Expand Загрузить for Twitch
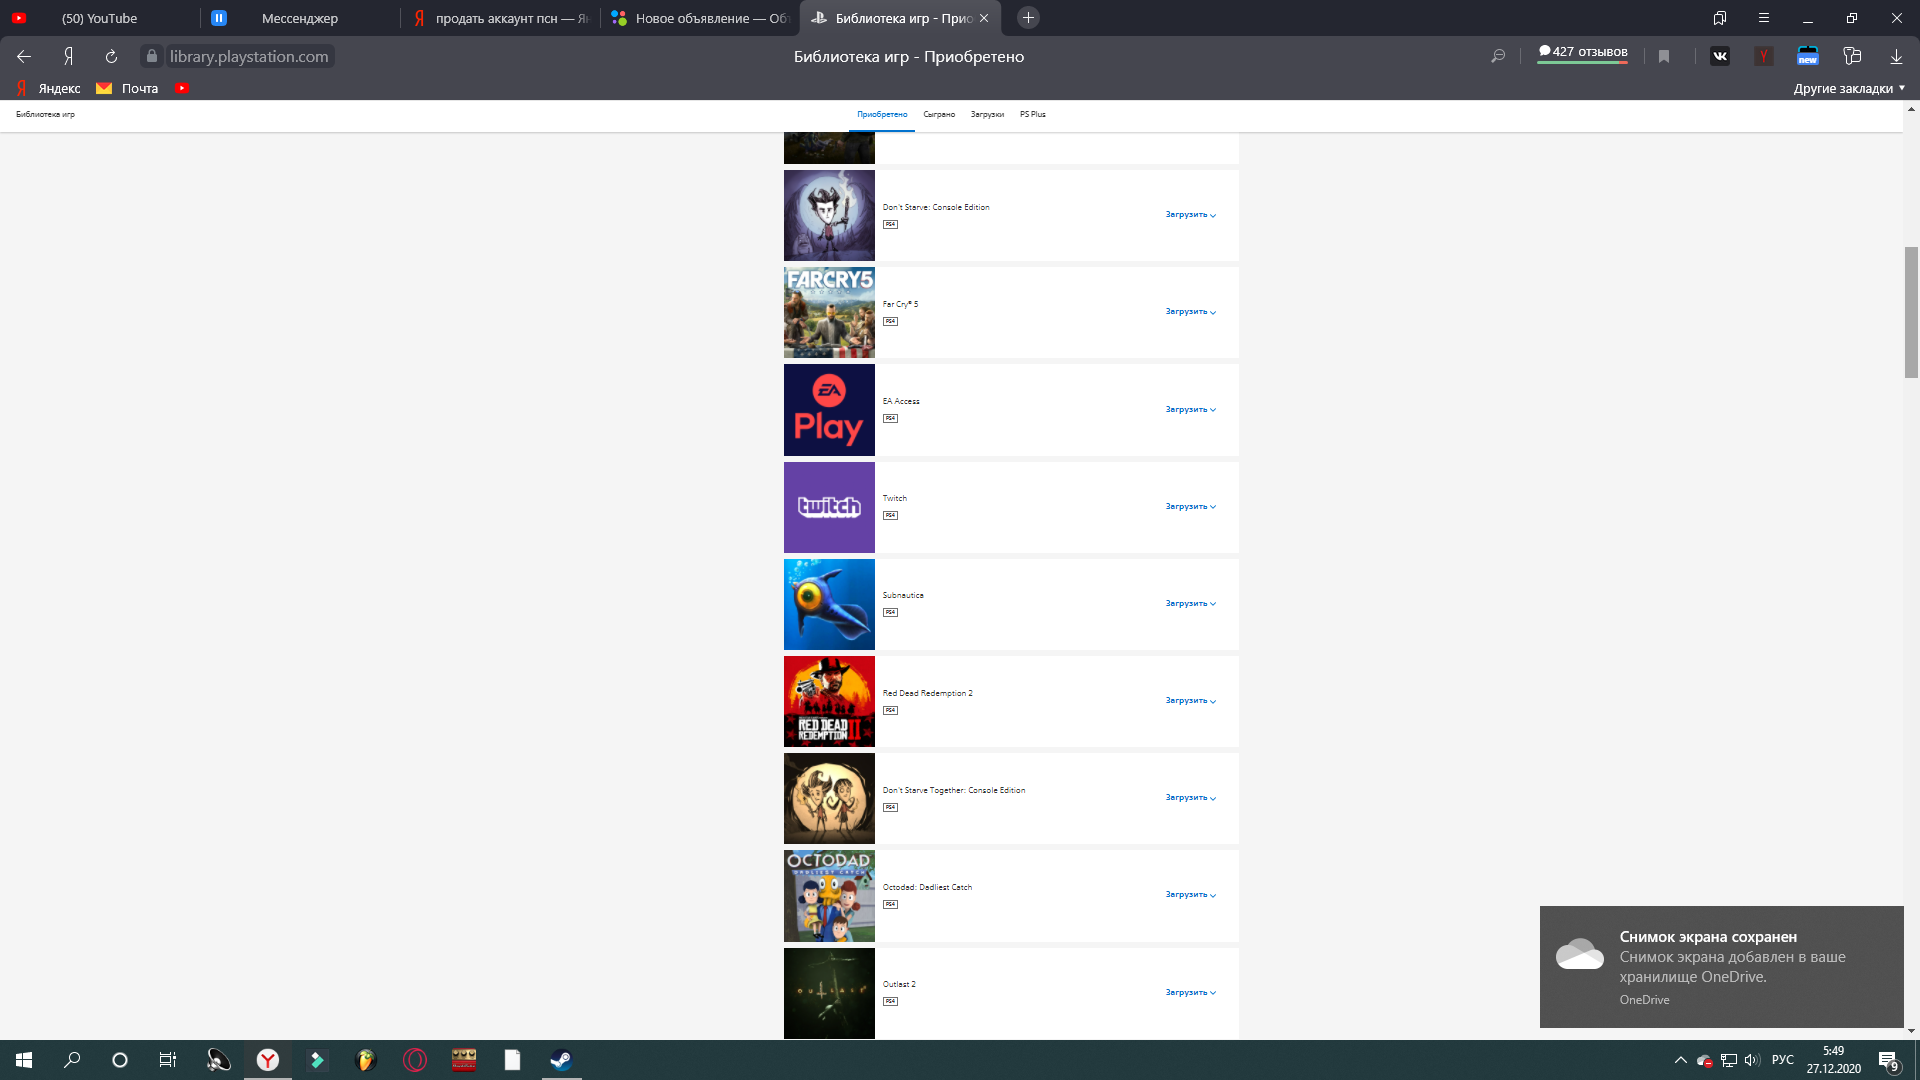Screen dimensions: 1920x1080 (1190, 507)
